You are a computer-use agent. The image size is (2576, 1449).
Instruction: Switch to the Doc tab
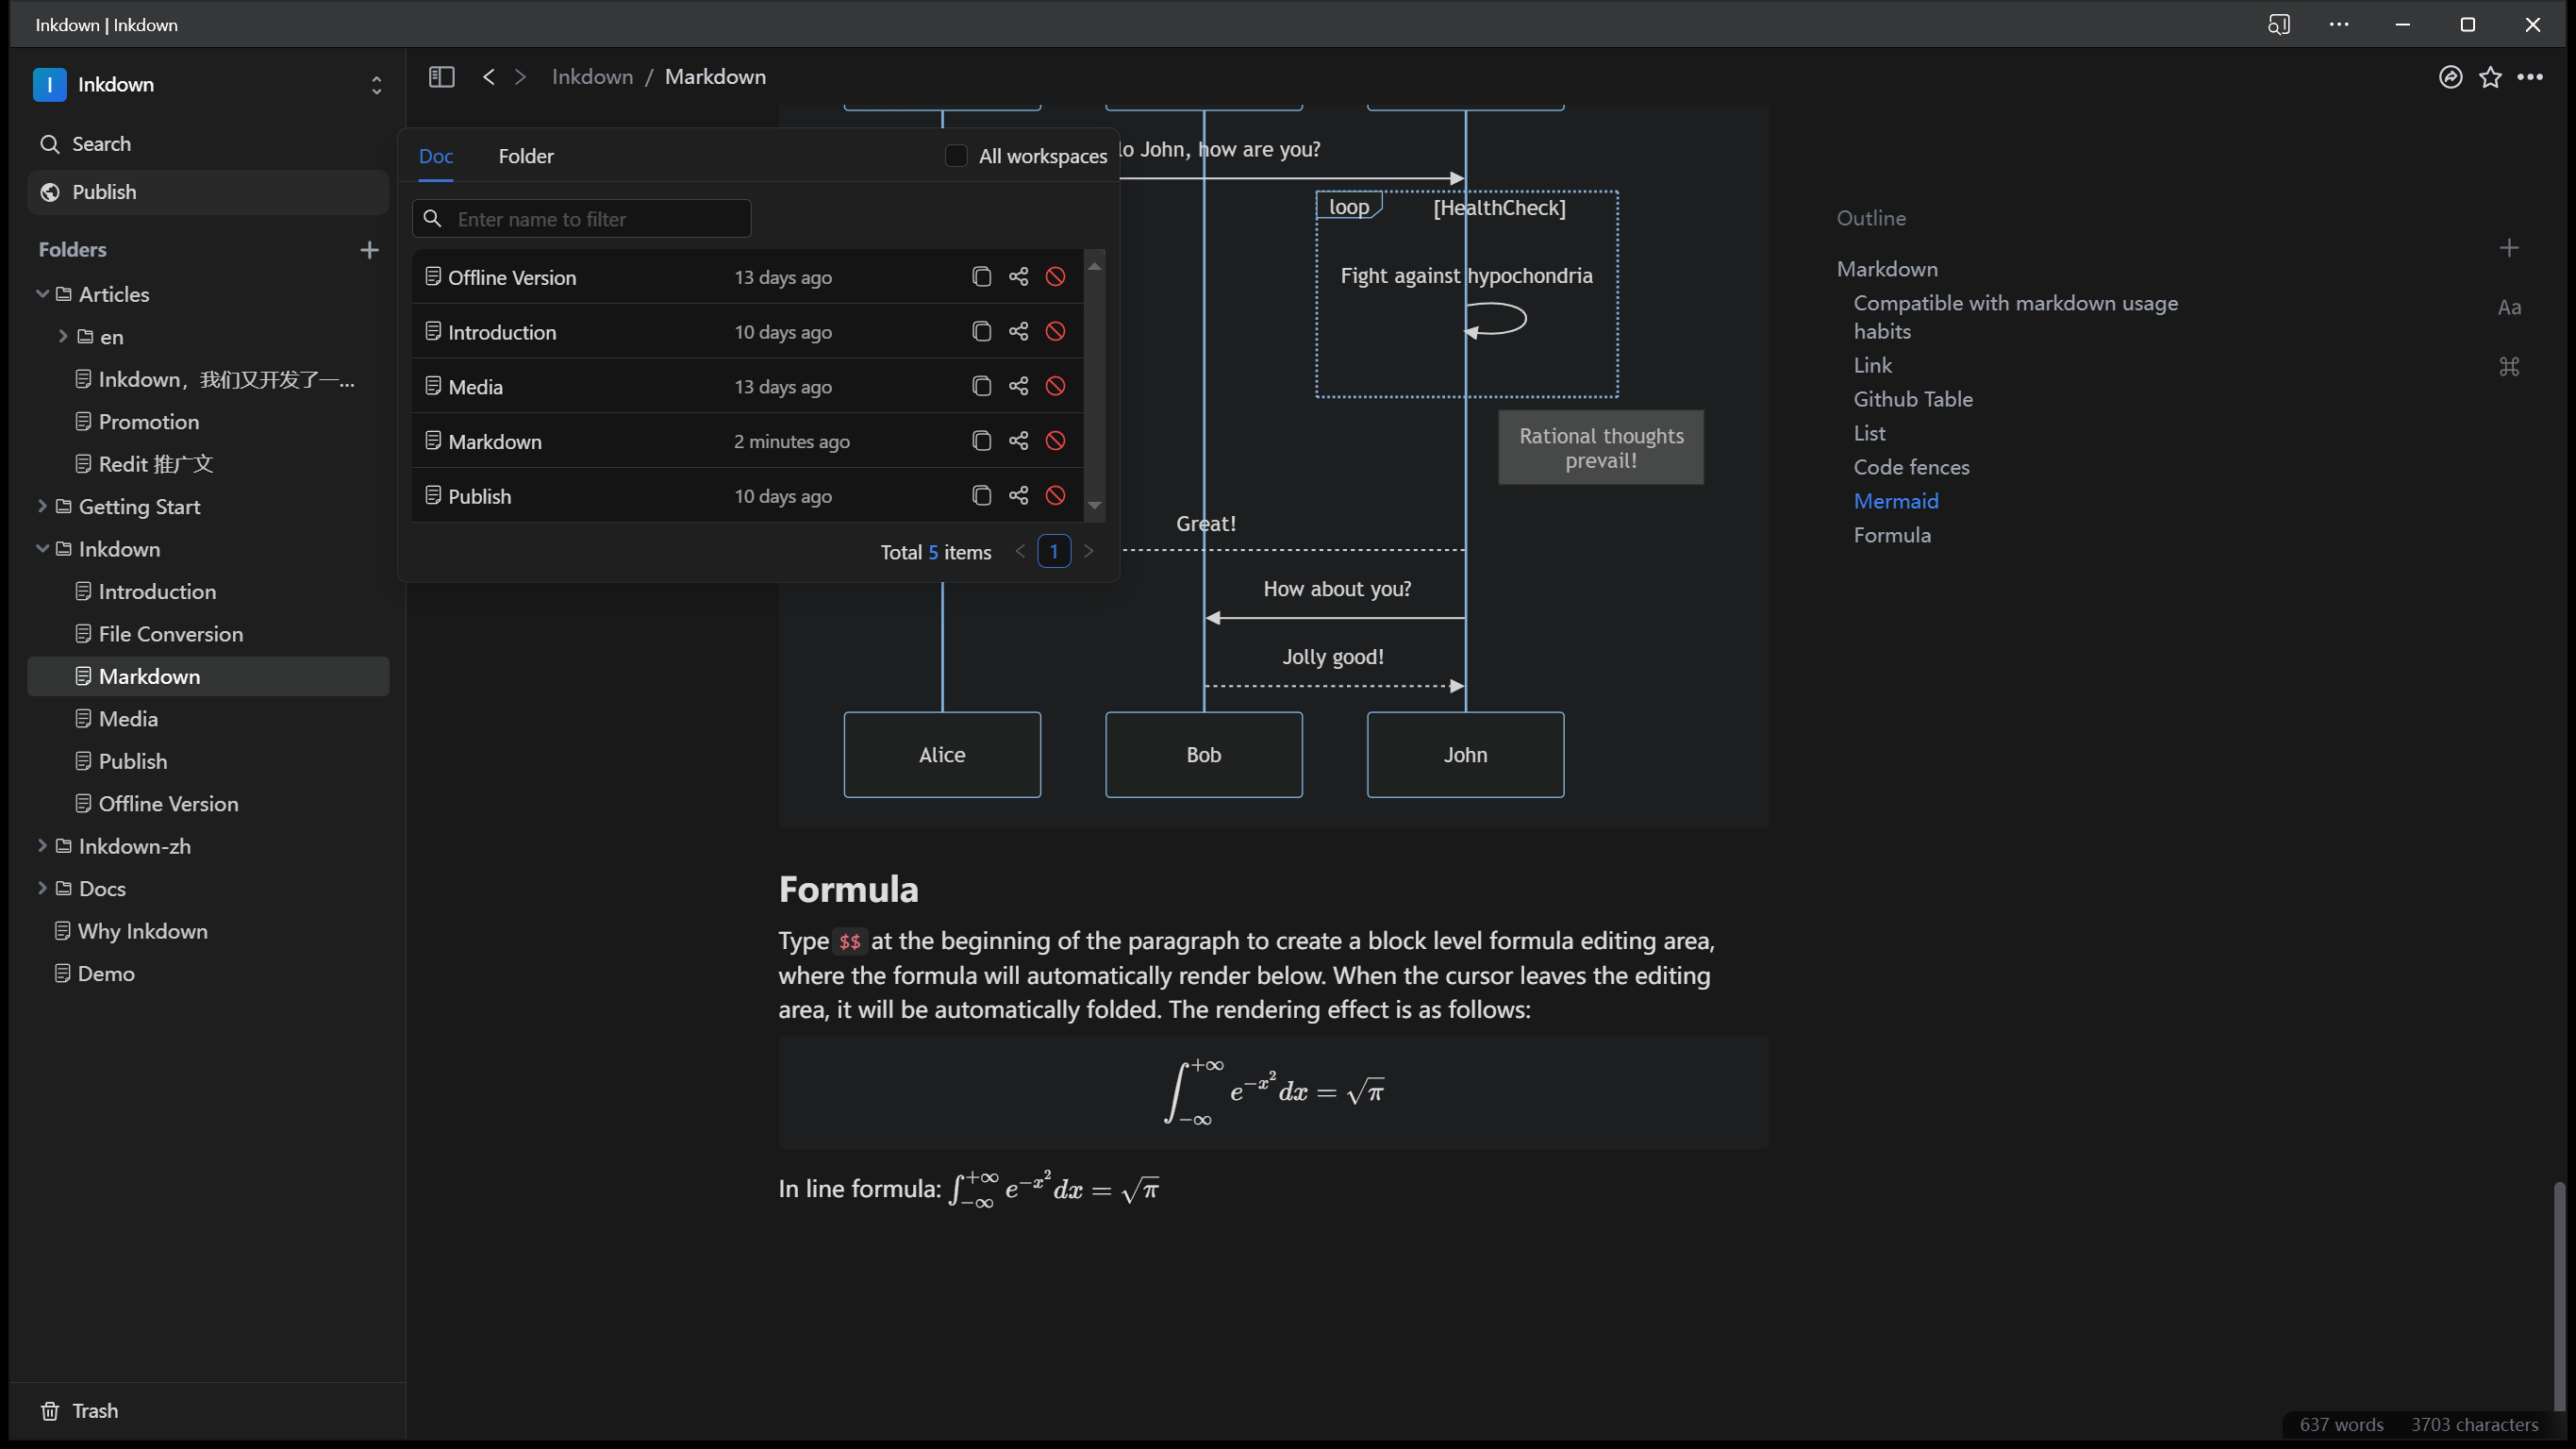[x=436, y=156]
